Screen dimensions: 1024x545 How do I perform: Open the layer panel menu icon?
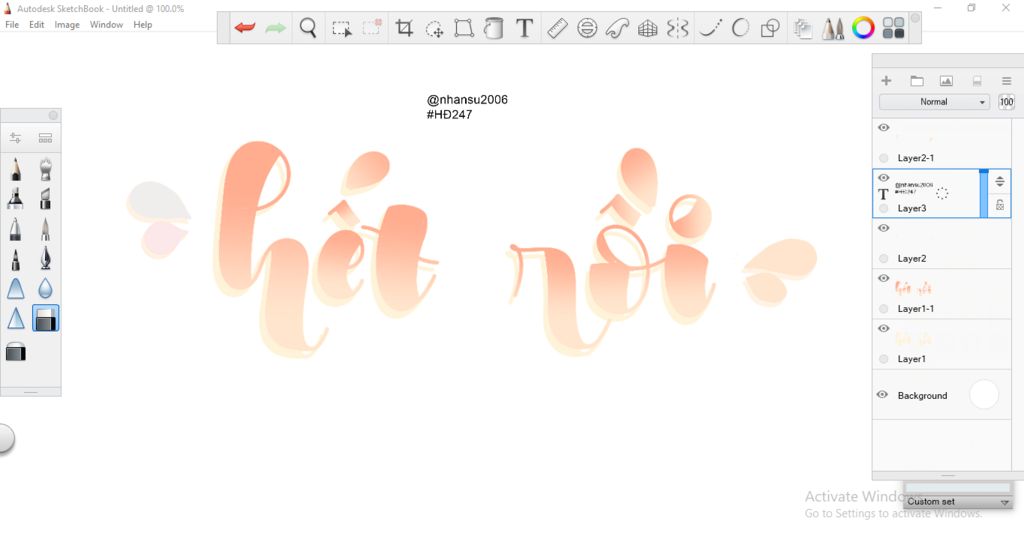pyautogui.click(x=1006, y=81)
